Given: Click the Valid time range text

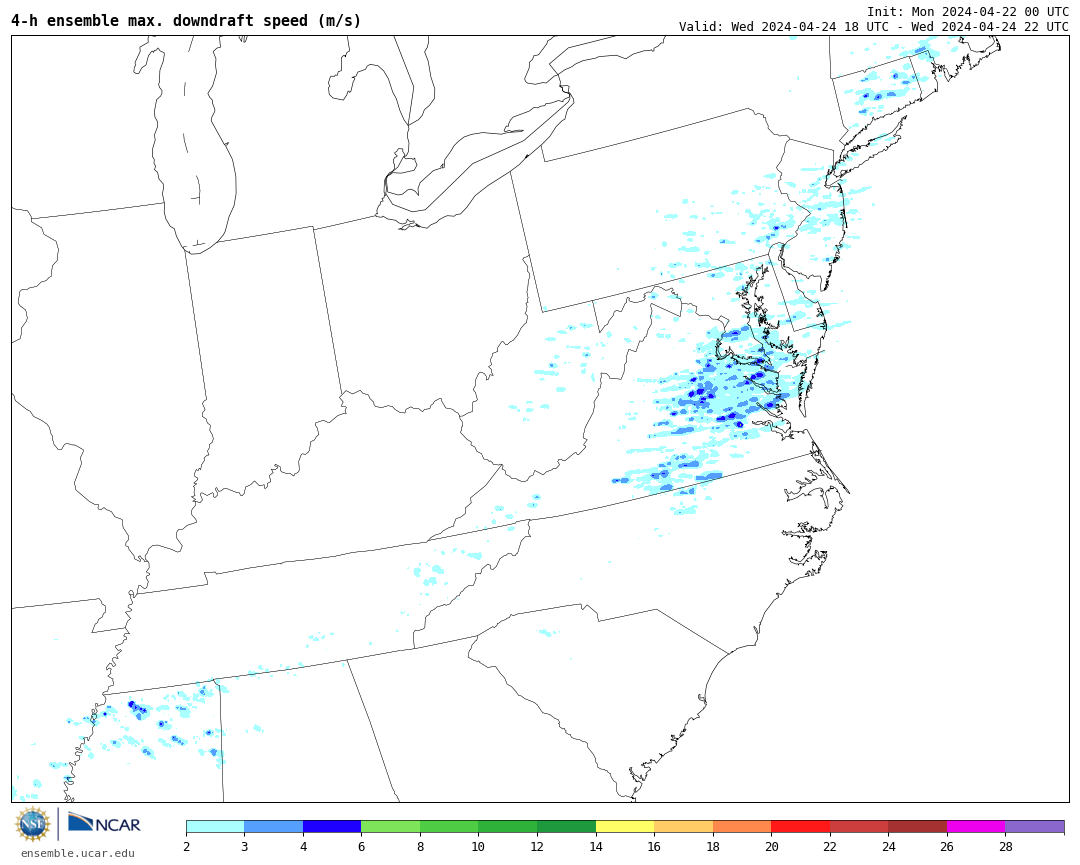Looking at the screenshot, I should pos(874,27).
